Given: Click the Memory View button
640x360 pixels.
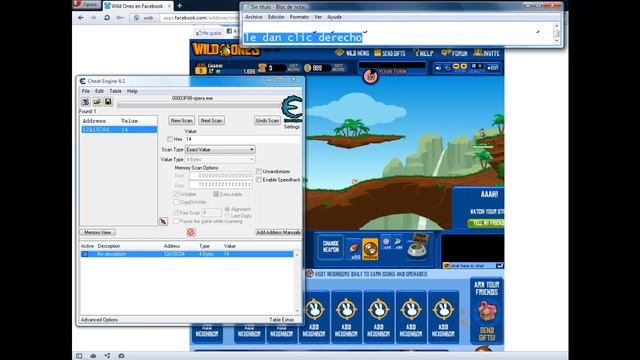Looking at the screenshot, I should tap(98, 232).
